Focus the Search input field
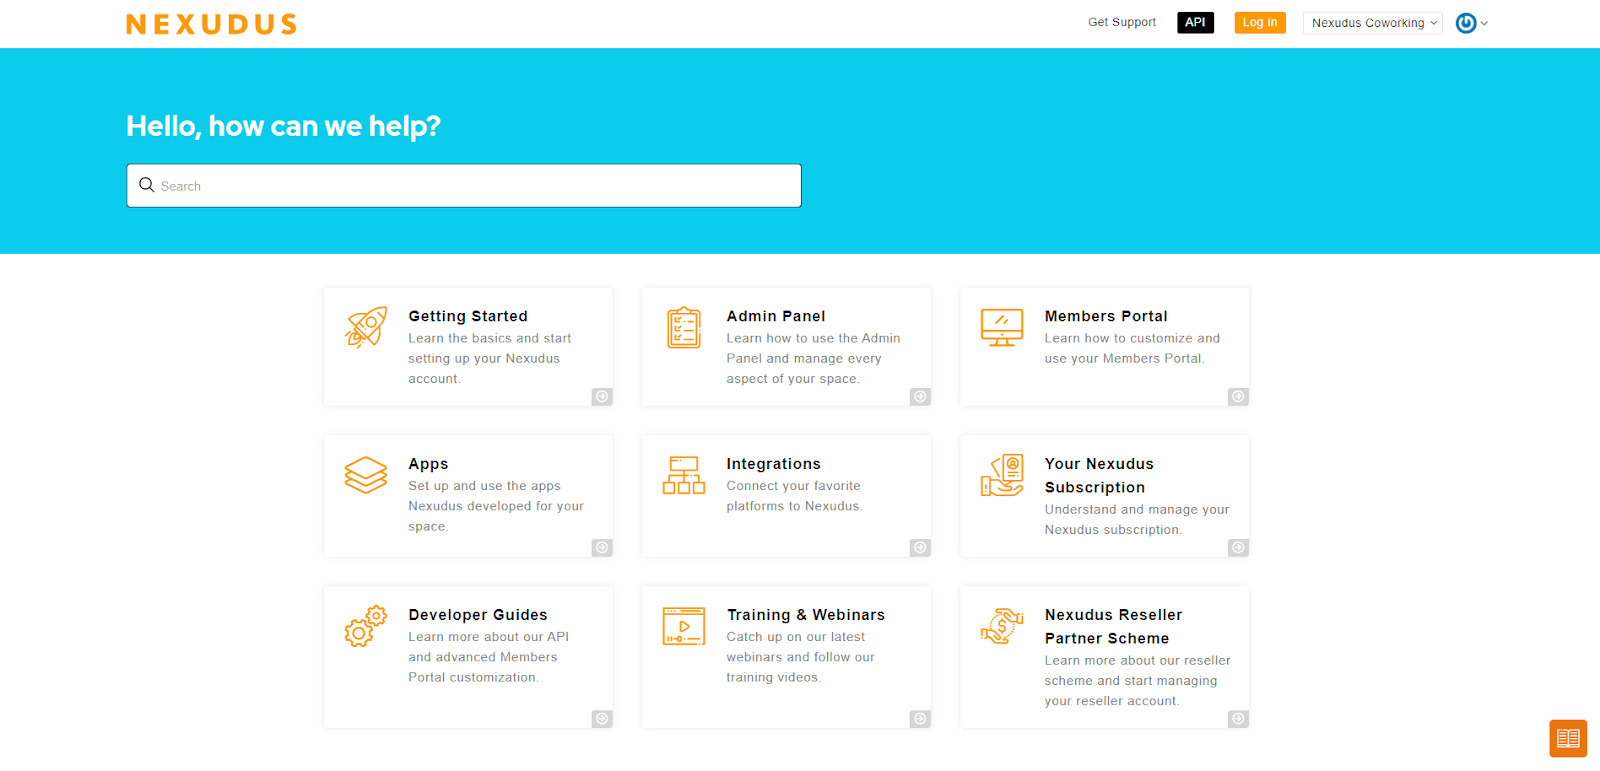 point(464,186)
